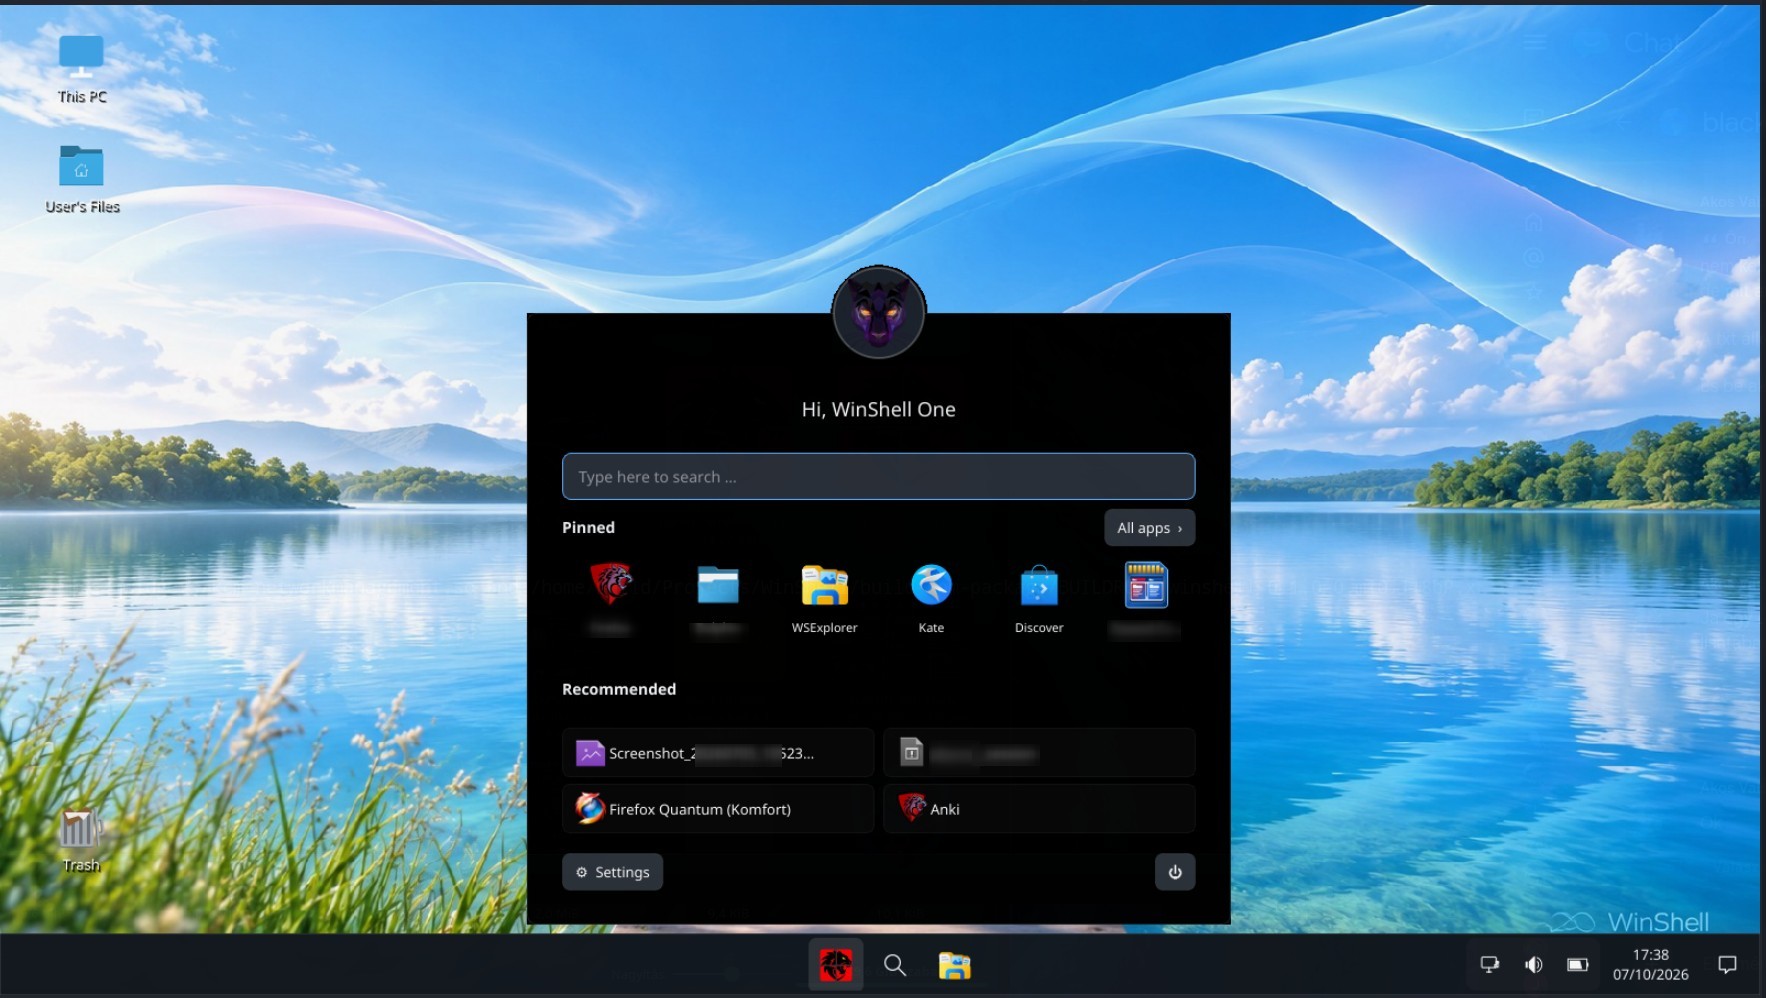Image resolution: width=1766 pixels, height=998 pixels.
Task: Select User's Files desktop icon
Action: coord(82,178)
